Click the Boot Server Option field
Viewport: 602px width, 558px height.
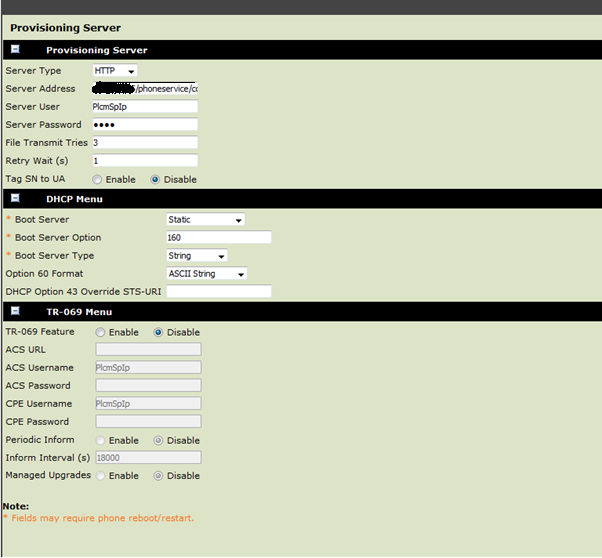point(218,238)
